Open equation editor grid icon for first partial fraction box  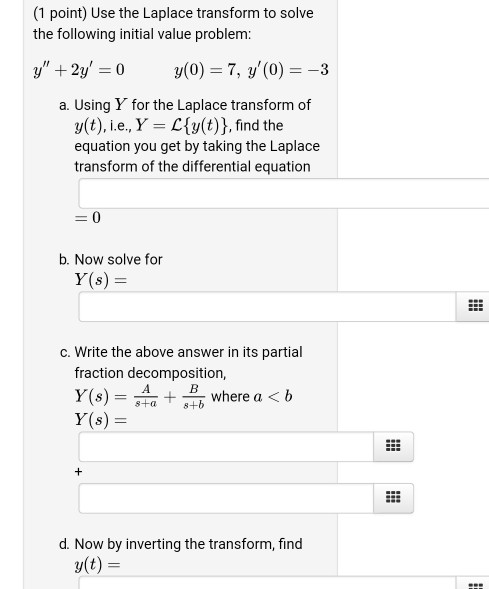[393, 446]
